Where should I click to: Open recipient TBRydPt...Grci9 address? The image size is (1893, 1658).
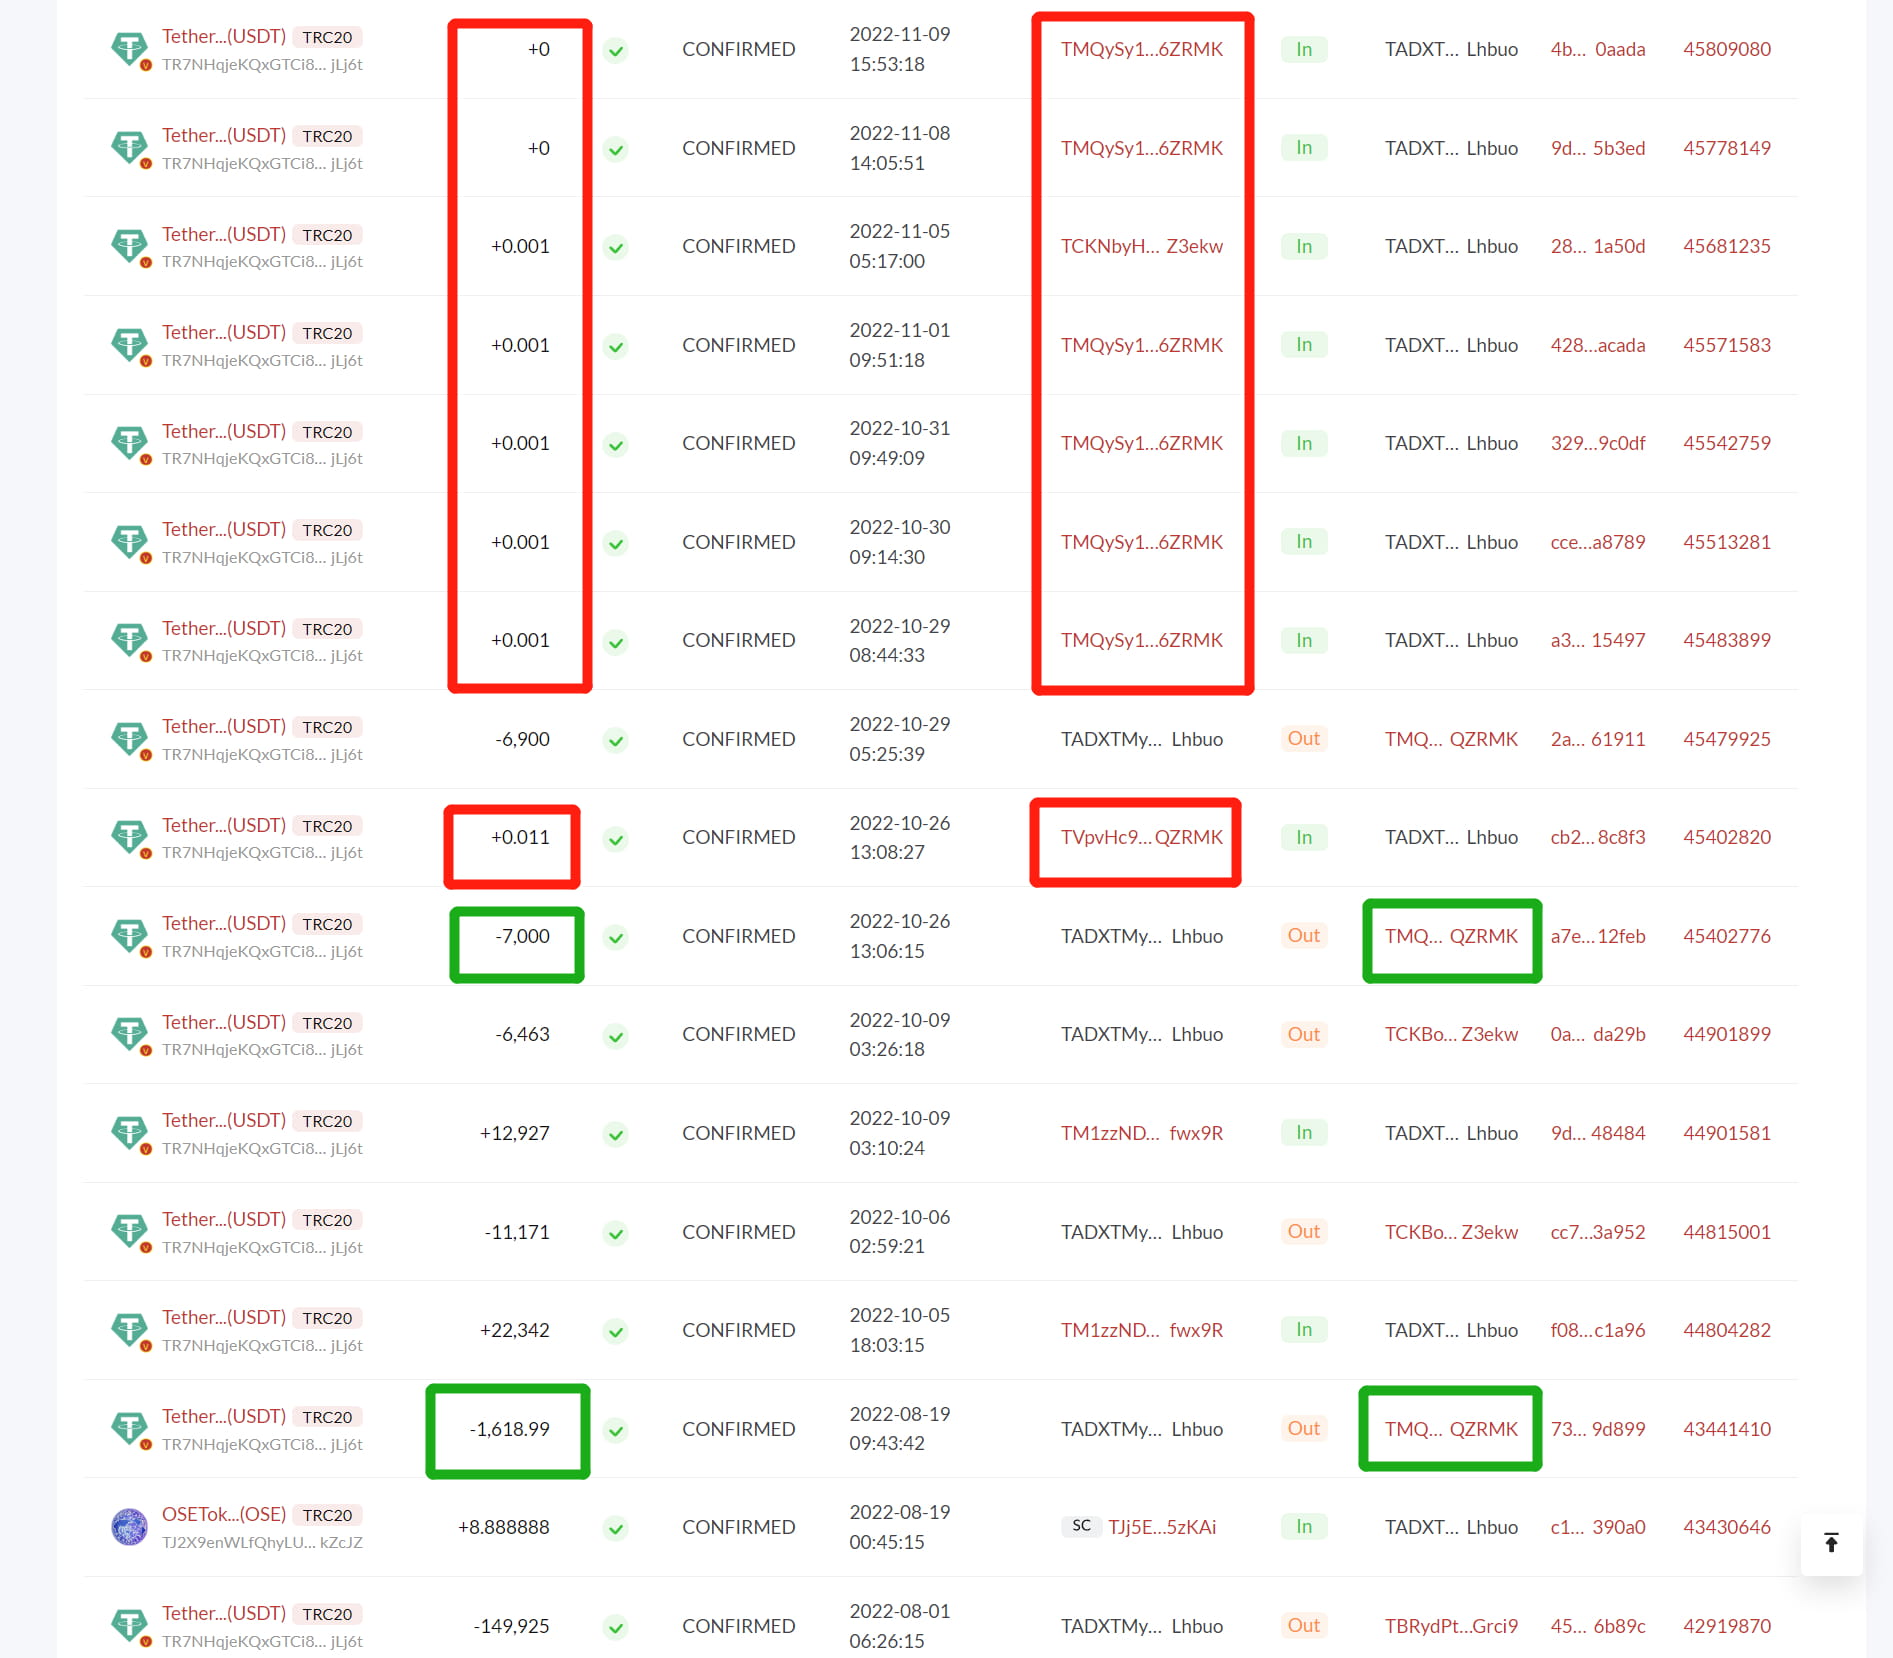click(1451, 1626)
